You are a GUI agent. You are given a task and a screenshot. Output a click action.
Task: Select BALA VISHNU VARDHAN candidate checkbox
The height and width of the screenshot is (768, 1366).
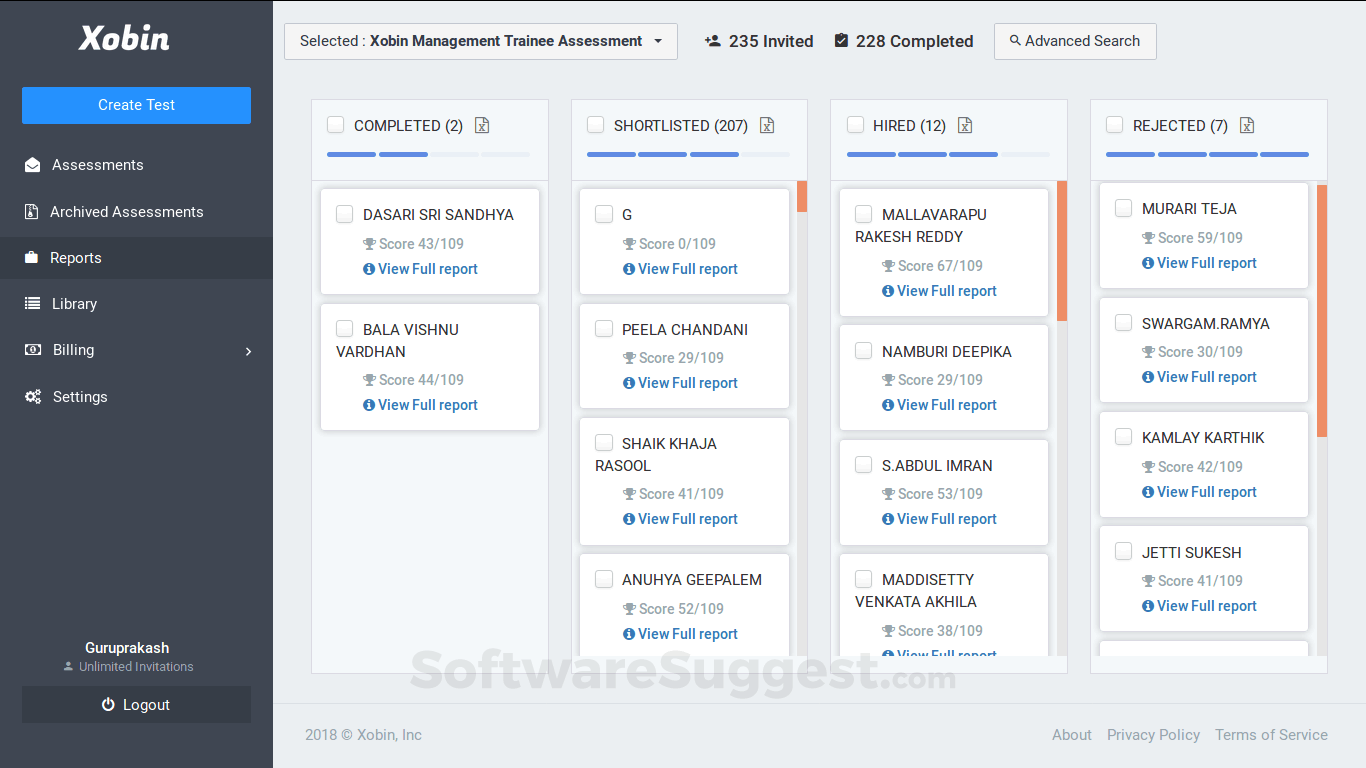click(345, 329)
